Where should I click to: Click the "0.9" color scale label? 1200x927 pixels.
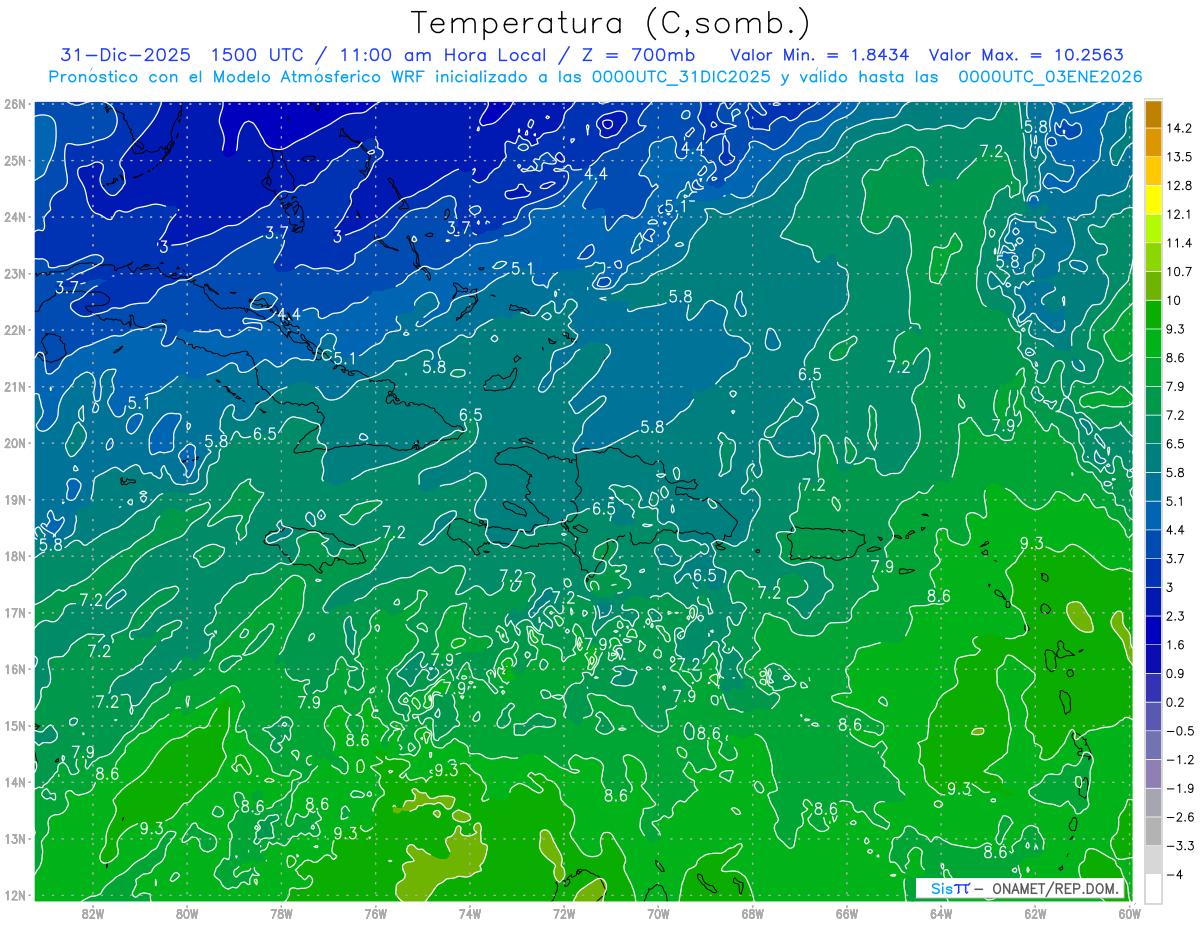pos(1177,674)
